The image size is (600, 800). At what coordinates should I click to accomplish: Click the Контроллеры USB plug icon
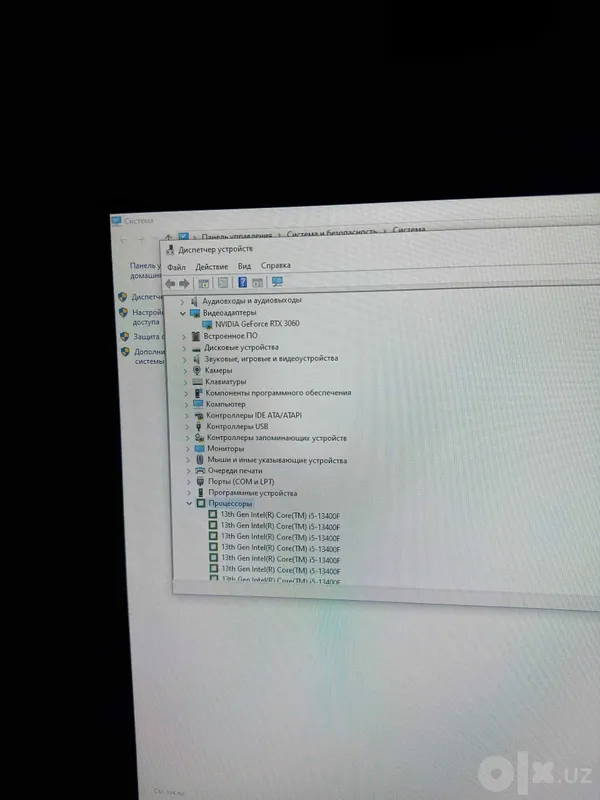point(198,427)
